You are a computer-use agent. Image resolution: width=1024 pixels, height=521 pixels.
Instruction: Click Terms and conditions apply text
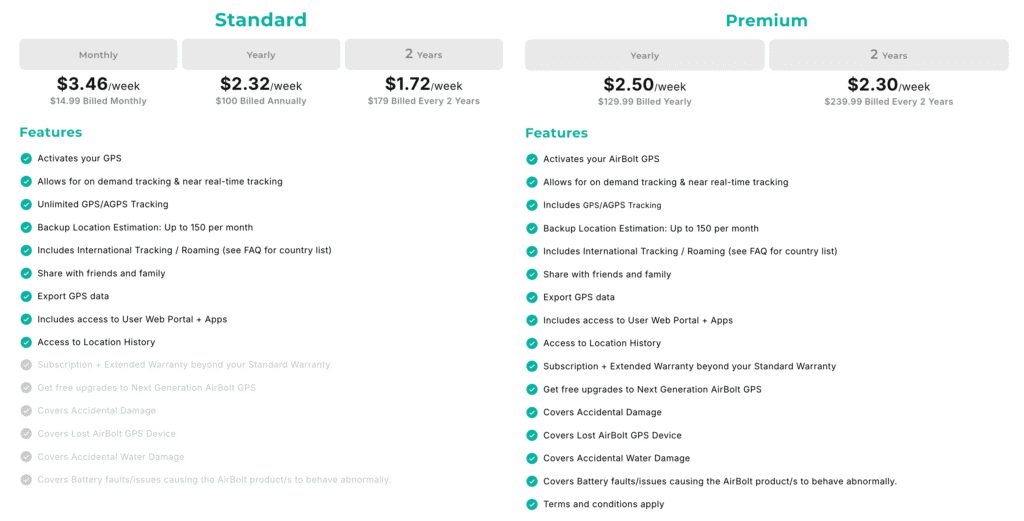click(x=603, y=504)
